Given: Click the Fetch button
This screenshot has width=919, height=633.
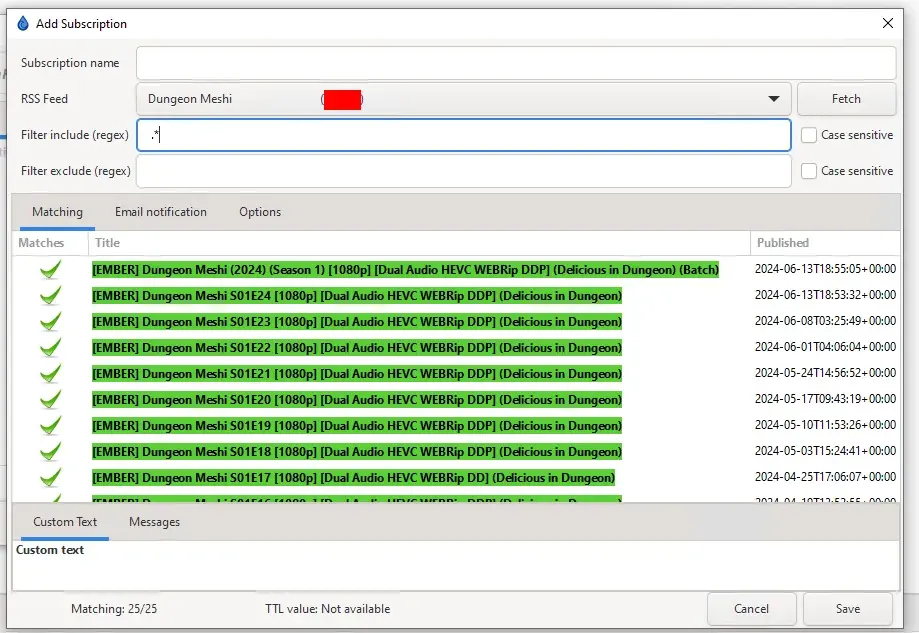Looking at the screenshot, I should 846,99.
